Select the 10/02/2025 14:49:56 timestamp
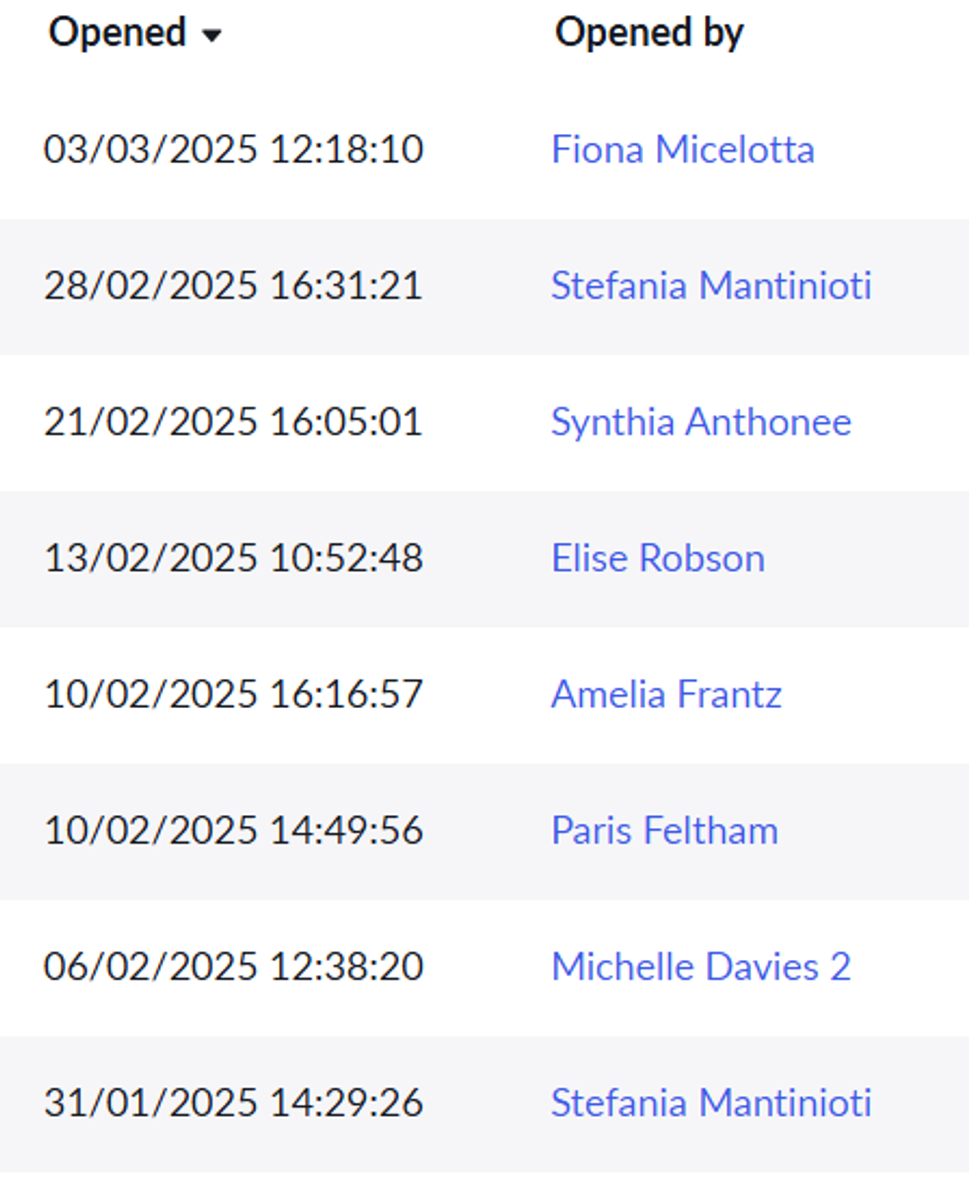The width and height of the screenshot is (969, 1200). coord(233,830)
